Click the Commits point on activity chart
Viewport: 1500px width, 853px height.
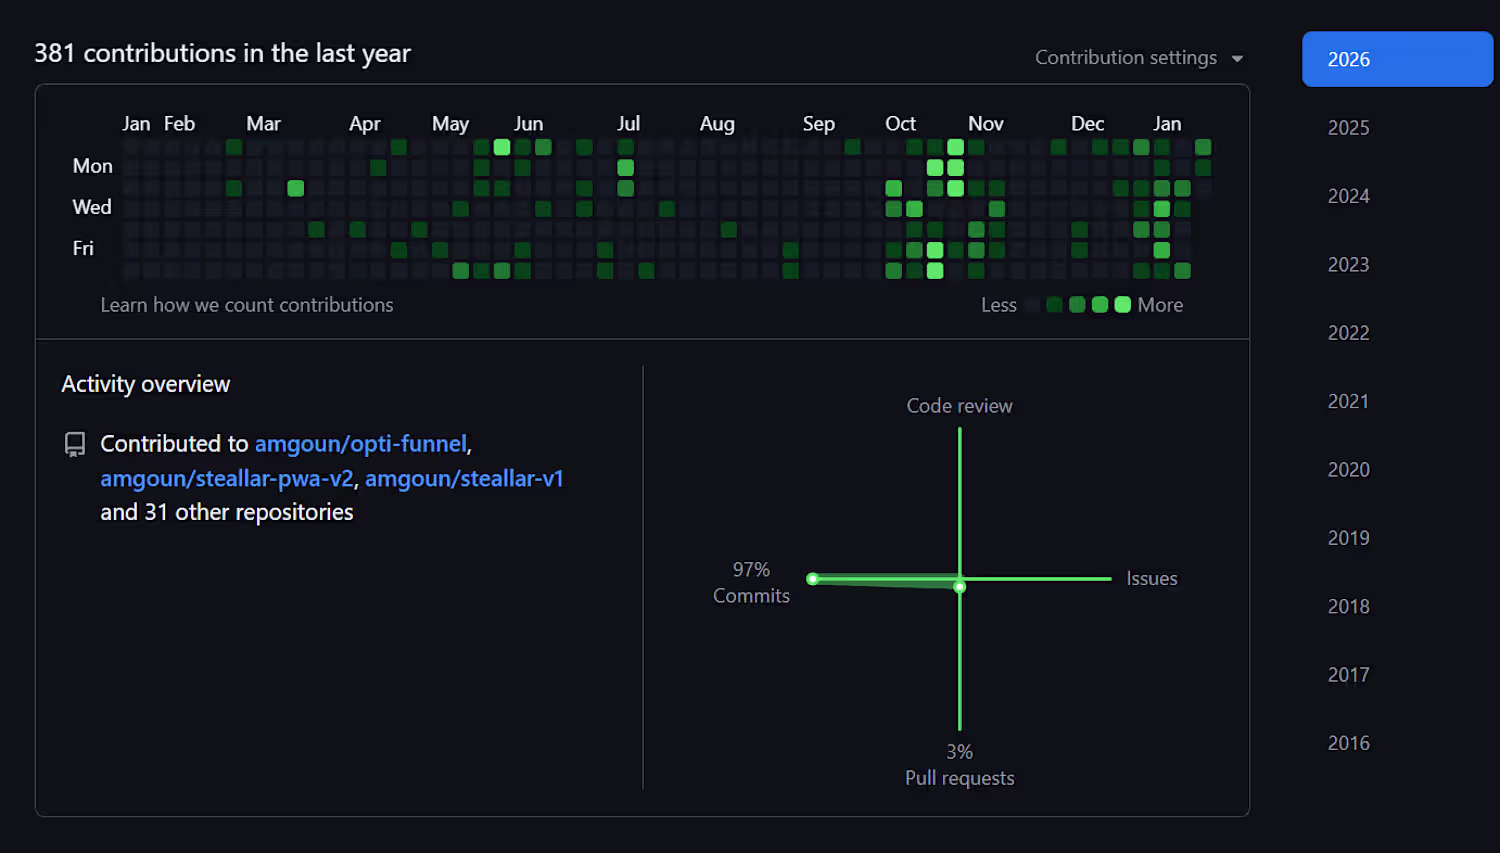tap(813, 579)
